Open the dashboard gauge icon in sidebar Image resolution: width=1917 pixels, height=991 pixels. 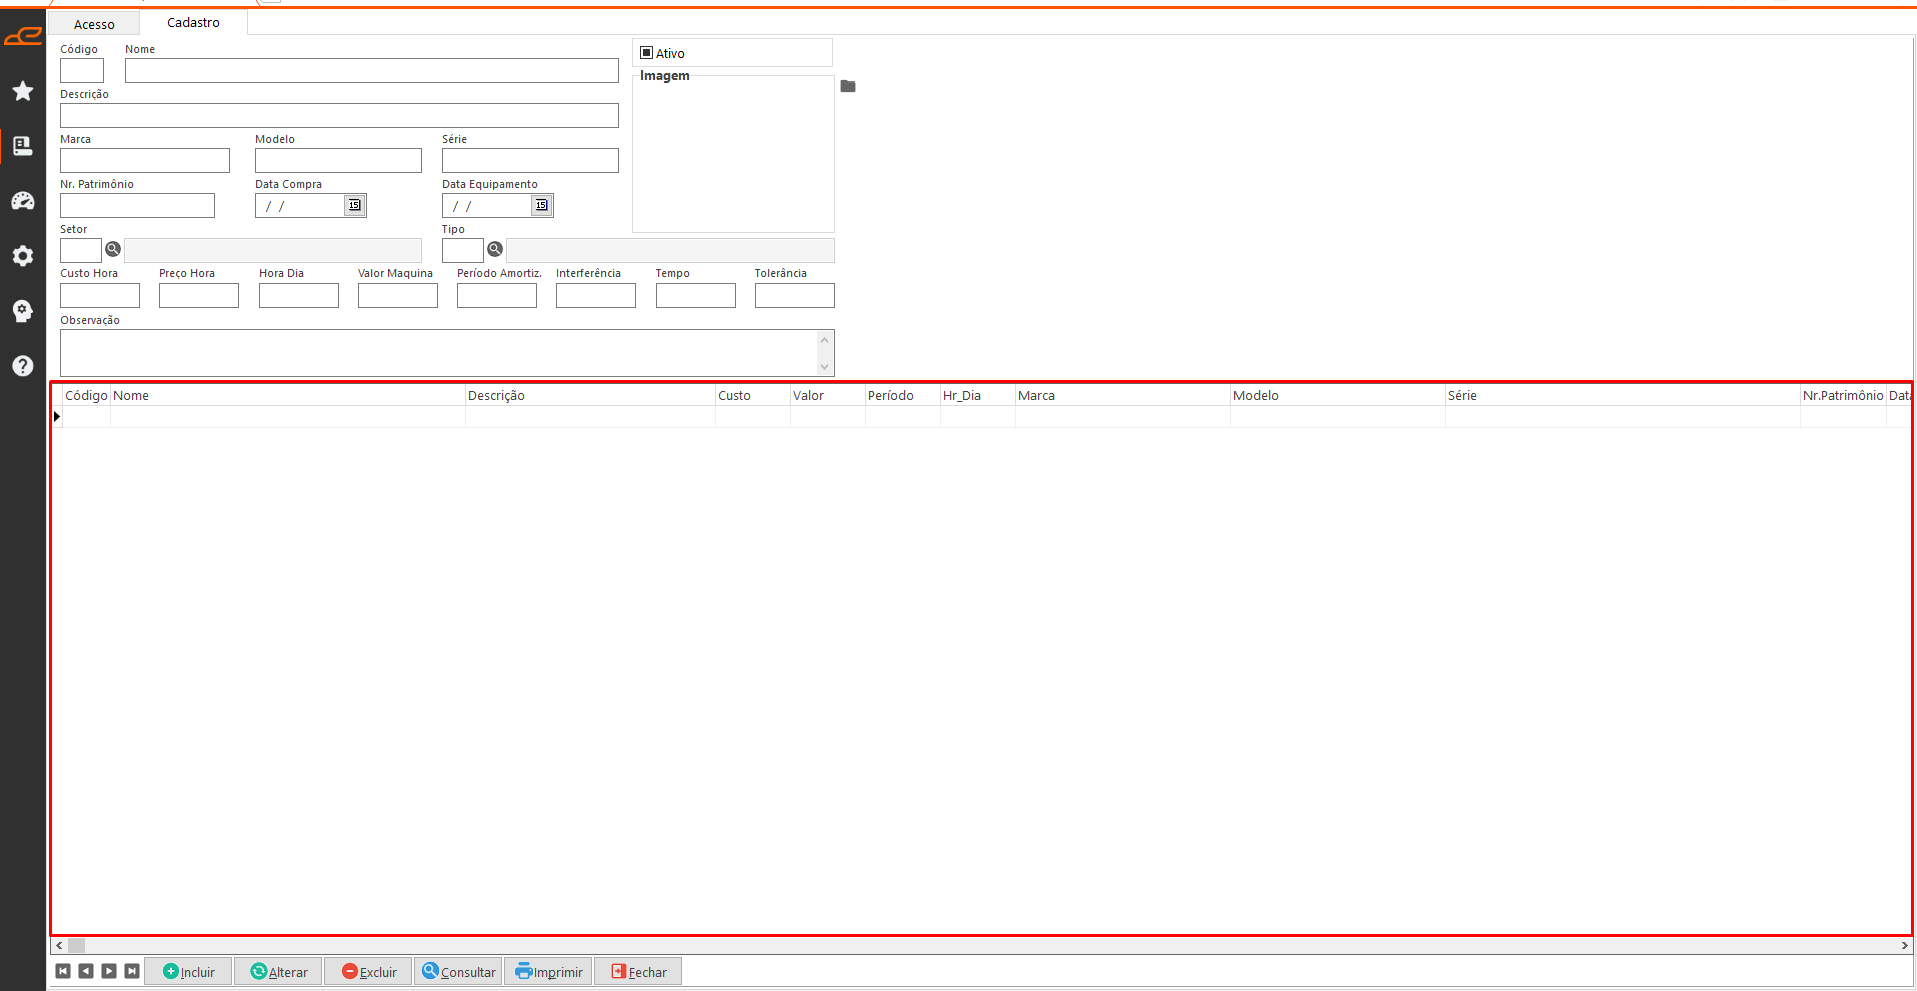[x=23, y=201]
